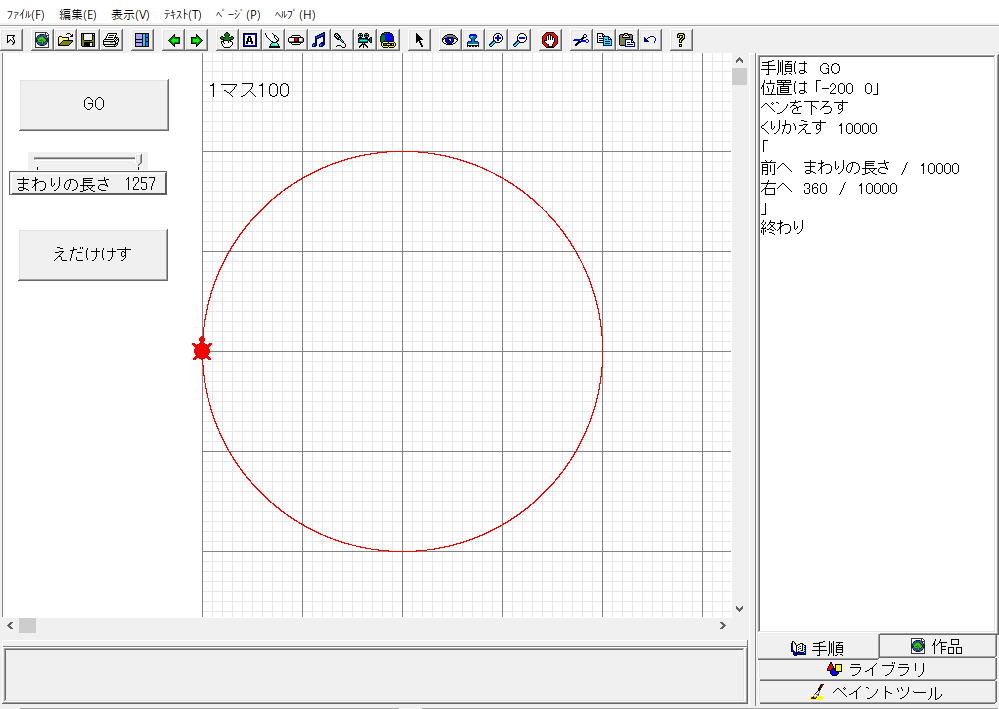Toggle the eye view icon in toolbar
Screen dimensions: 999x709
pos(450,40)
